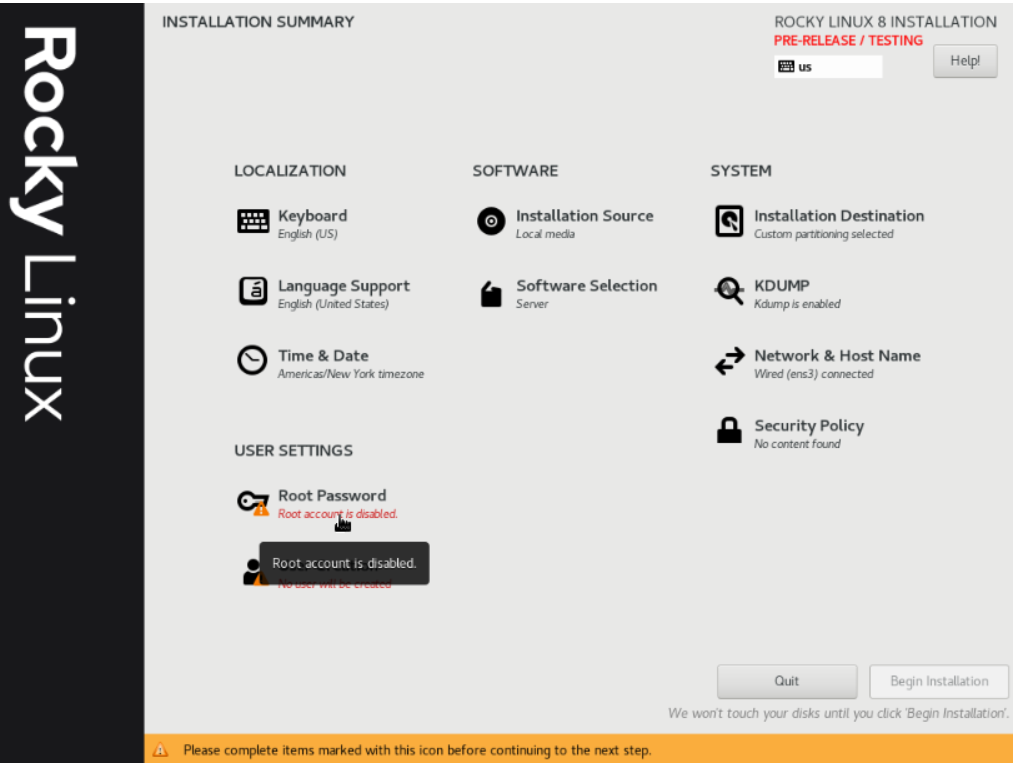This screenshot has height=764, width=1017.
Task: Open the Keyboard settings spoke
Action: coord(292,223)
